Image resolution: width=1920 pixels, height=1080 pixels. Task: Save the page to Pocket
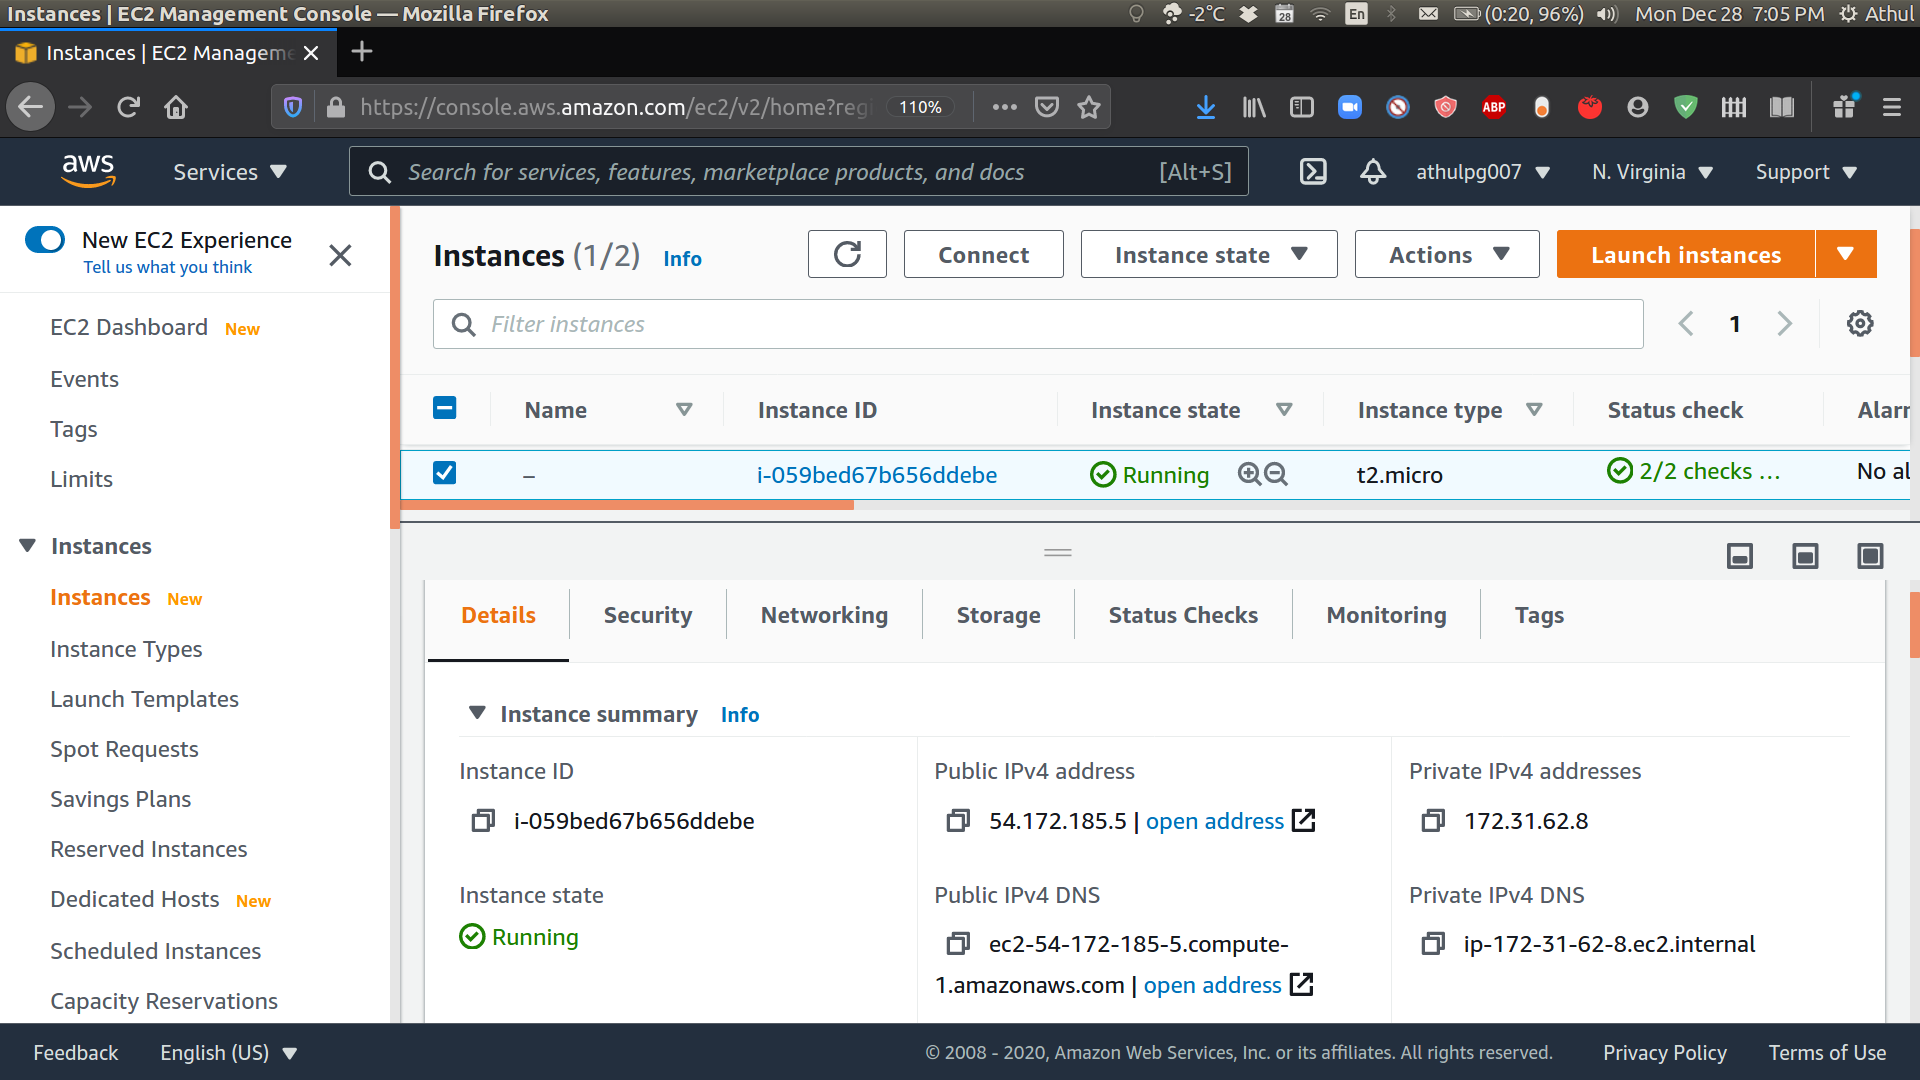click(1047, 107)
